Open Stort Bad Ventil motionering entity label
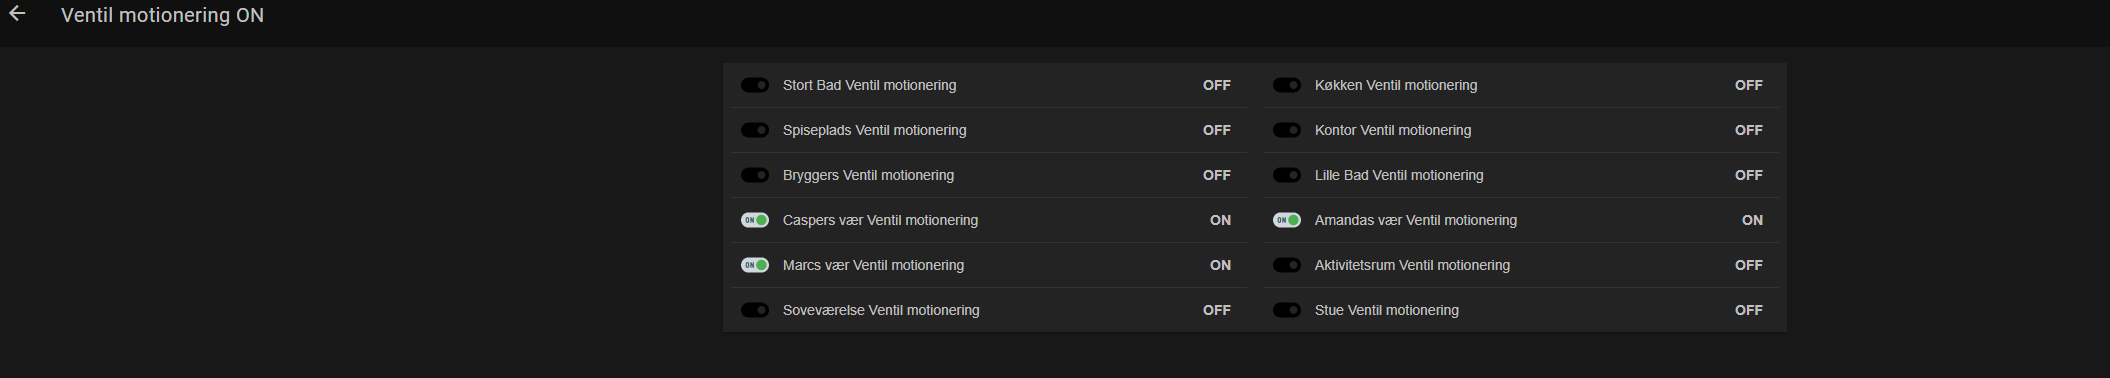 869,85
